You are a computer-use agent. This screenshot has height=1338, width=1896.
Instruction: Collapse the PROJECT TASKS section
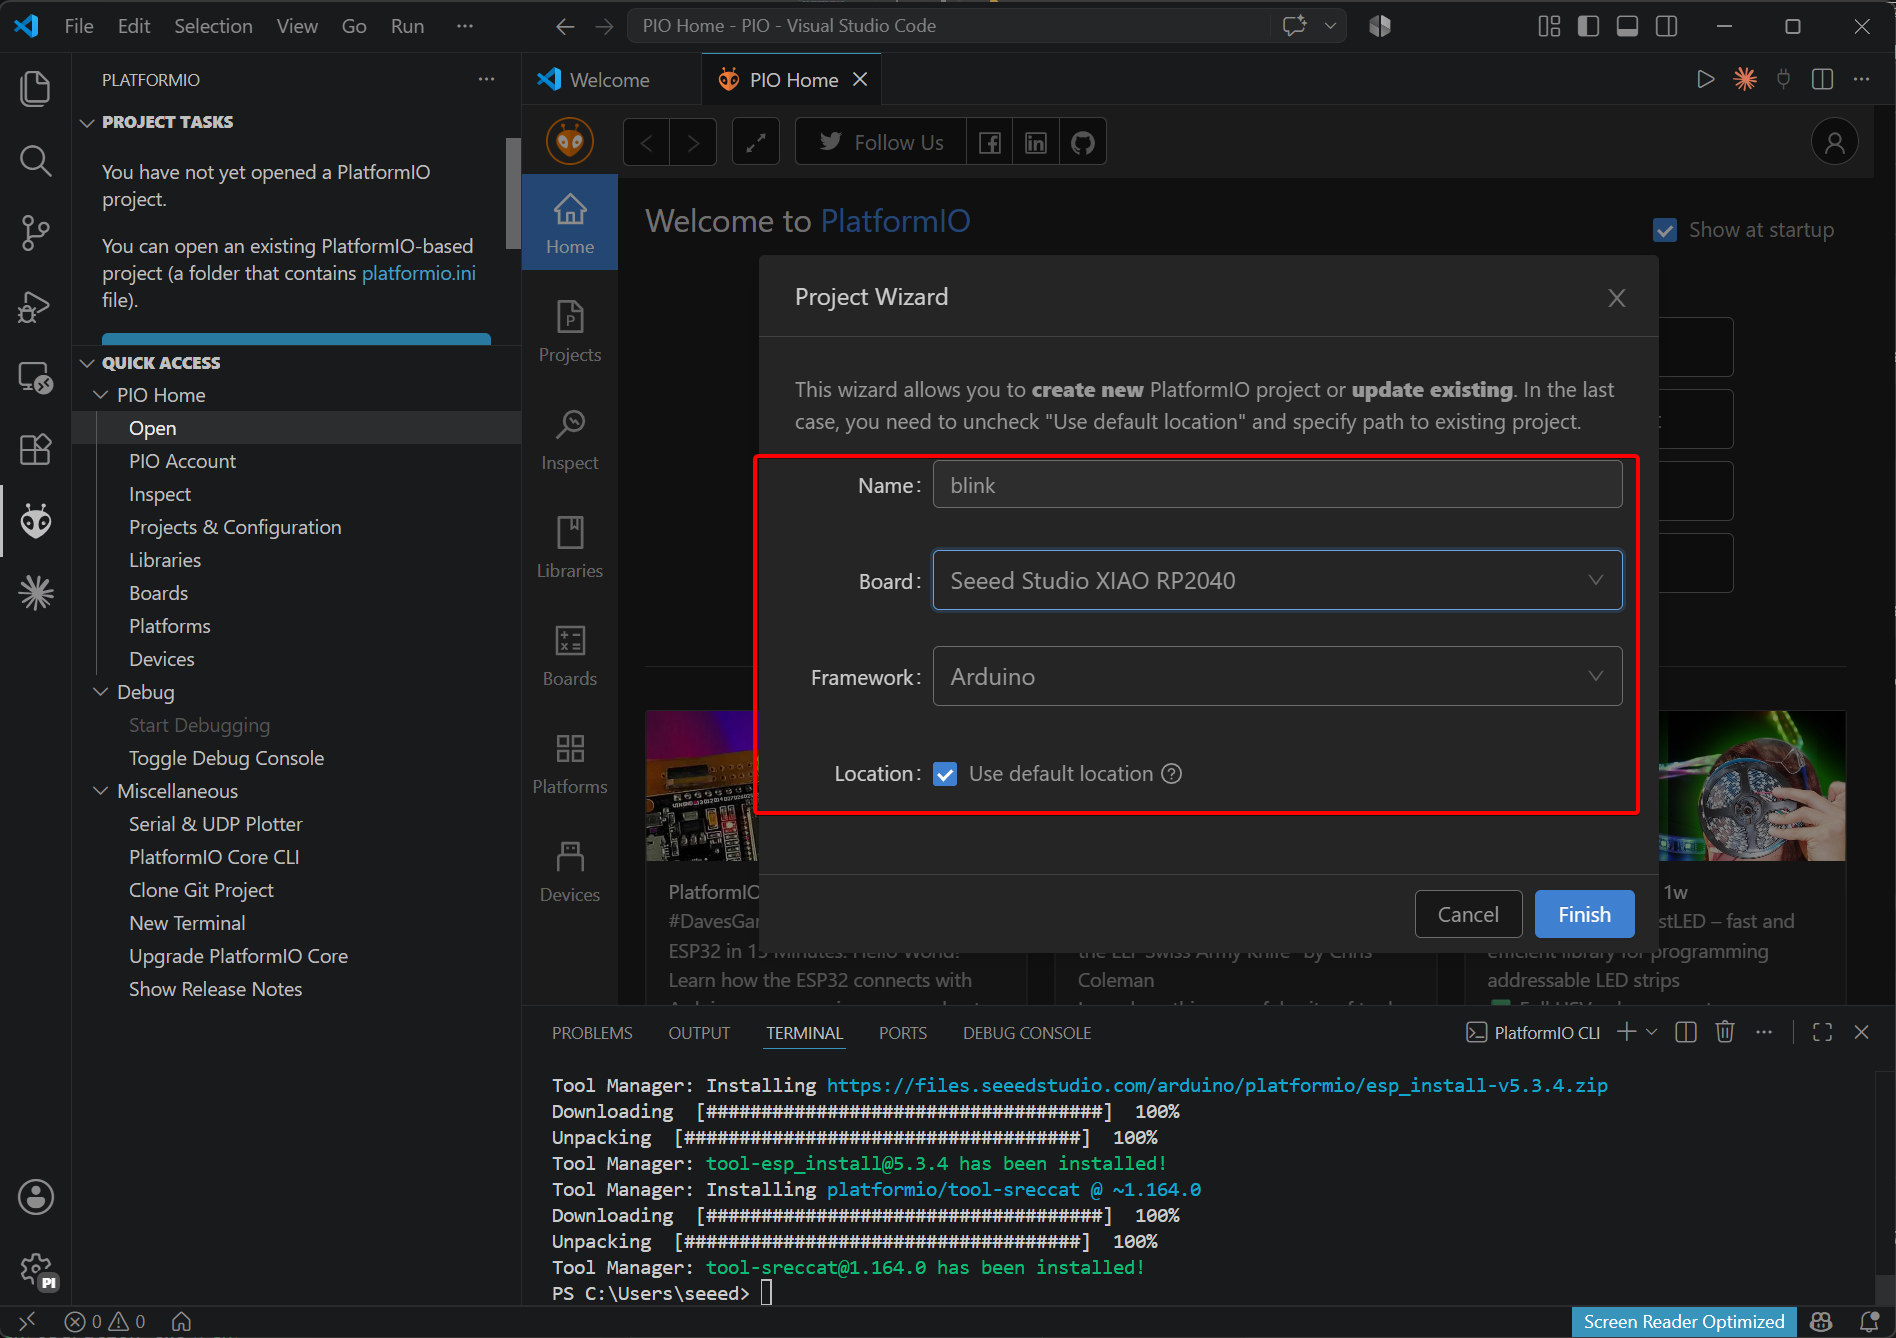[x=88, y=122]
